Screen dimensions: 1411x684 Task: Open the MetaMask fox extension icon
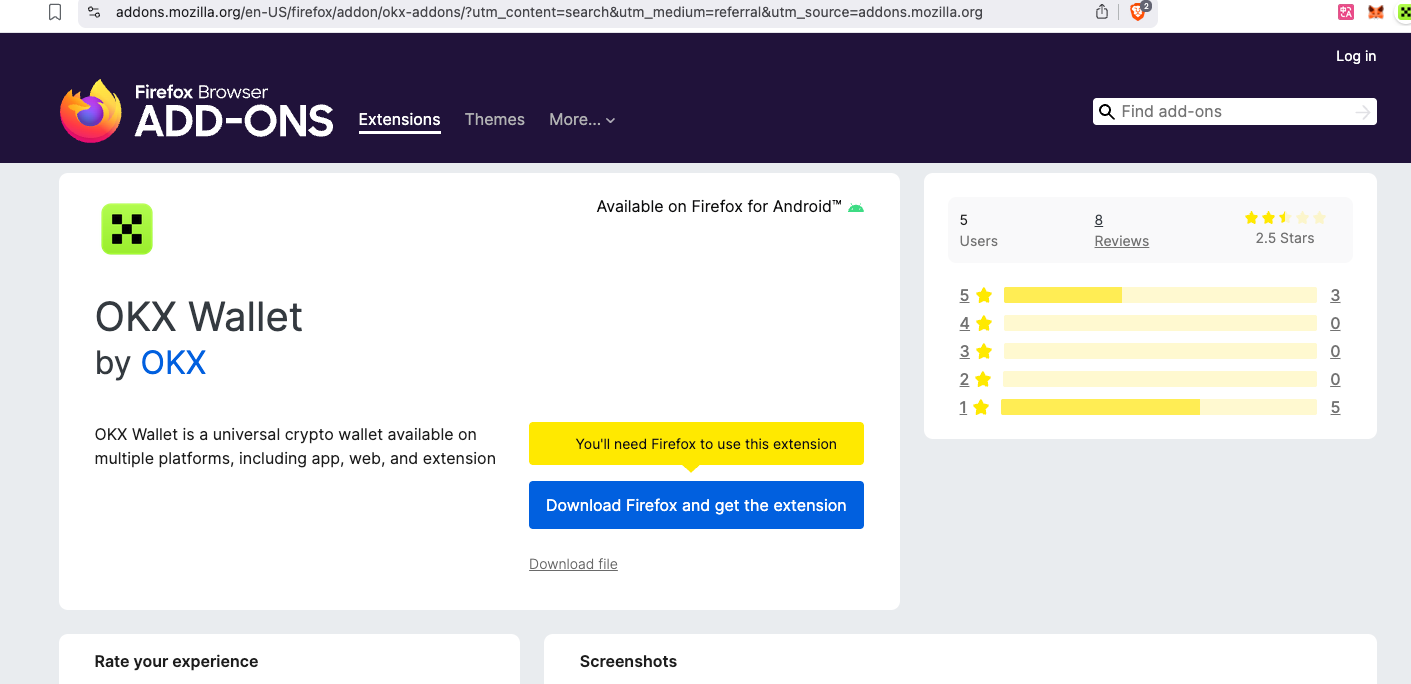click(1376, 12)
